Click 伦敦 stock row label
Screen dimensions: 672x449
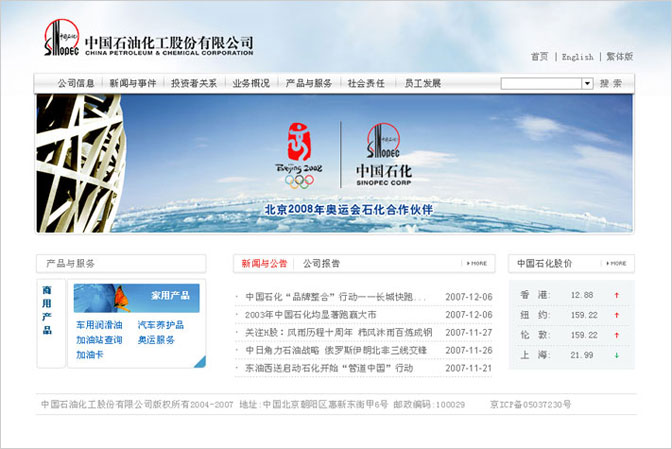535,335
